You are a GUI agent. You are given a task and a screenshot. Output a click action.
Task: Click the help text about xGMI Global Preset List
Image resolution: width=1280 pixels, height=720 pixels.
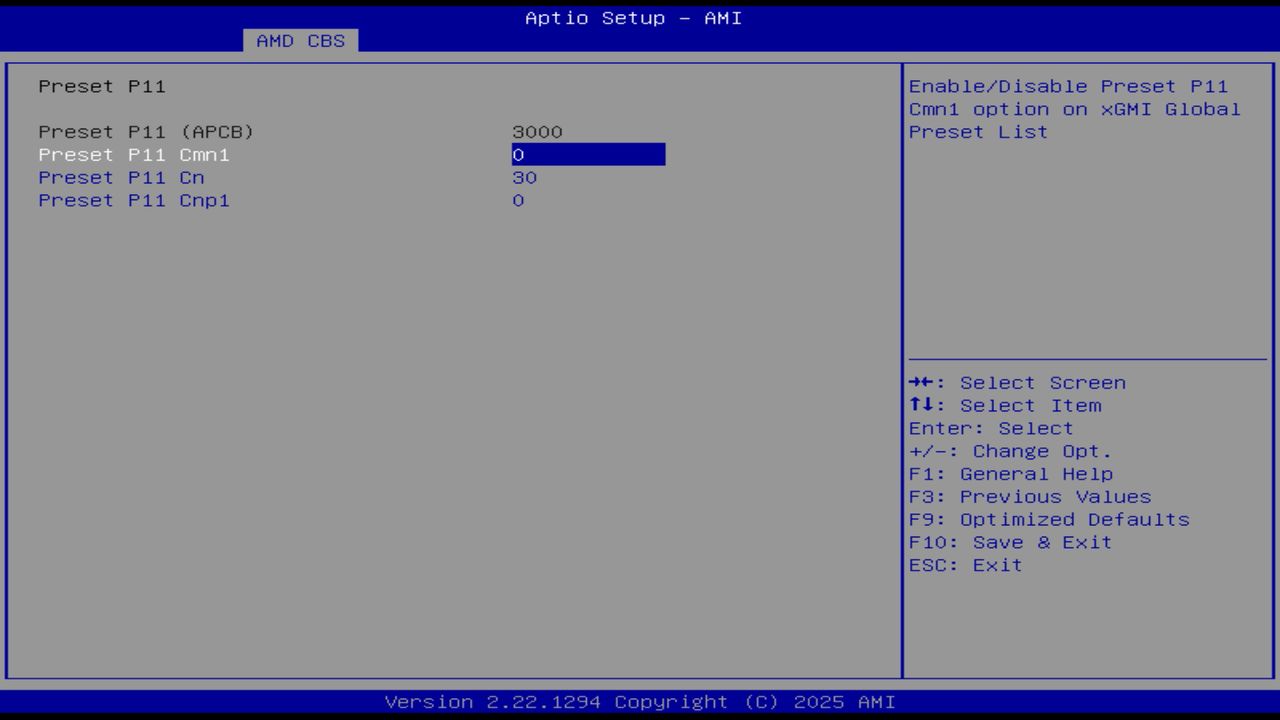pos(1074,109)
